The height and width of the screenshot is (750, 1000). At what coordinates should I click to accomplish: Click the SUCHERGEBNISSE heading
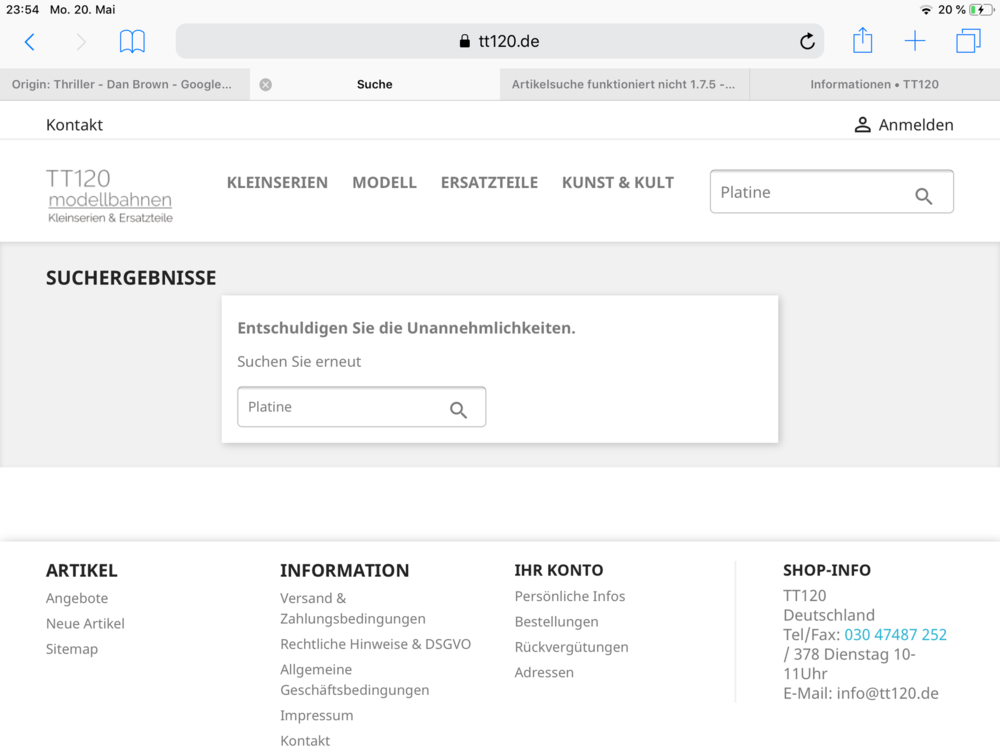click(131, 278)
